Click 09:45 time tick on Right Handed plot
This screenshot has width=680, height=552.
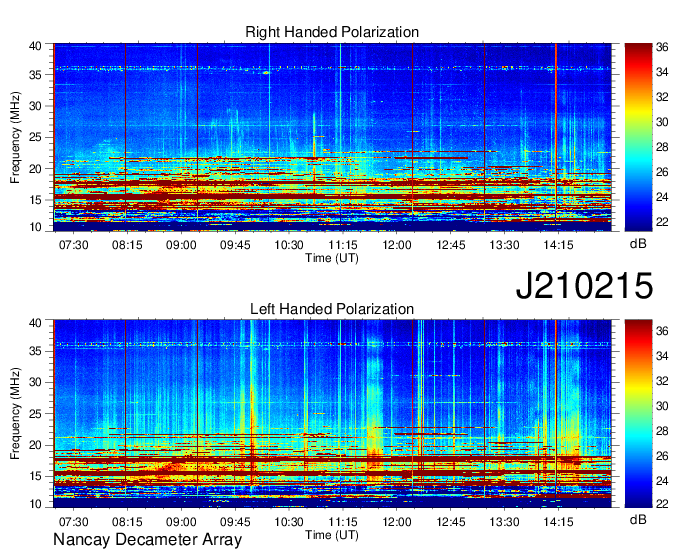[x=235, y=245]
